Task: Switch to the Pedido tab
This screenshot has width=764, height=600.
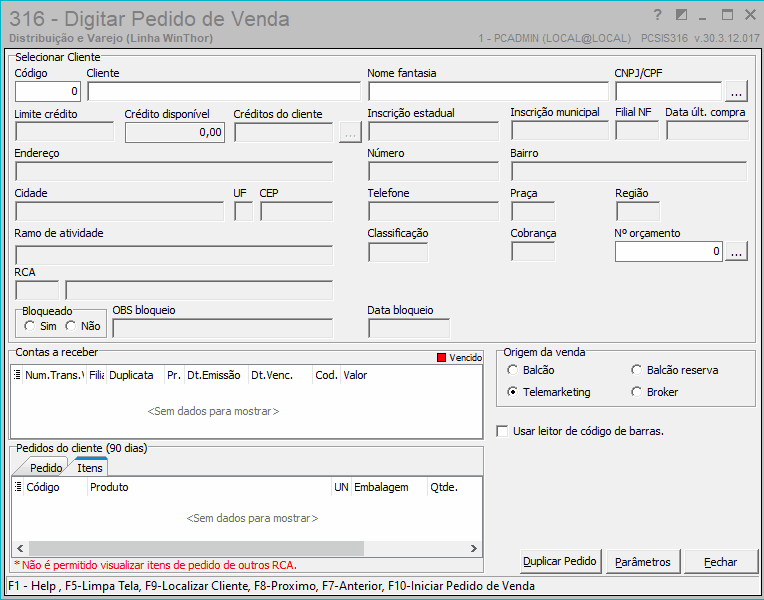Action: coord(46,468)
